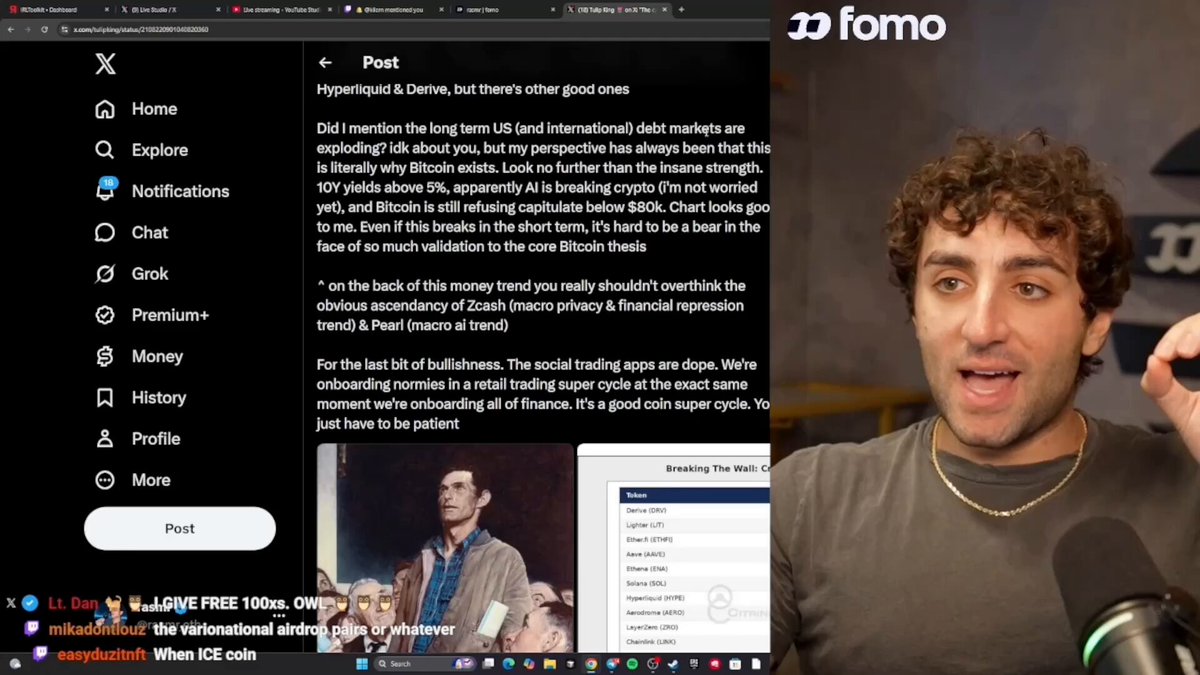Click the browser back navigation arrow
This screenshot has height=675, width=1200.
11,29
